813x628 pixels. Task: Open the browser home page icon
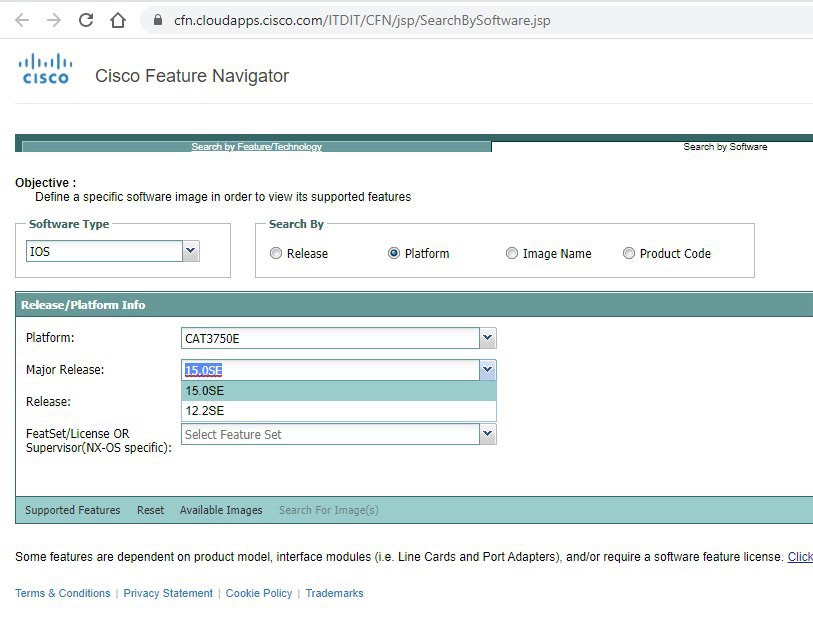[x=118, y=20]
